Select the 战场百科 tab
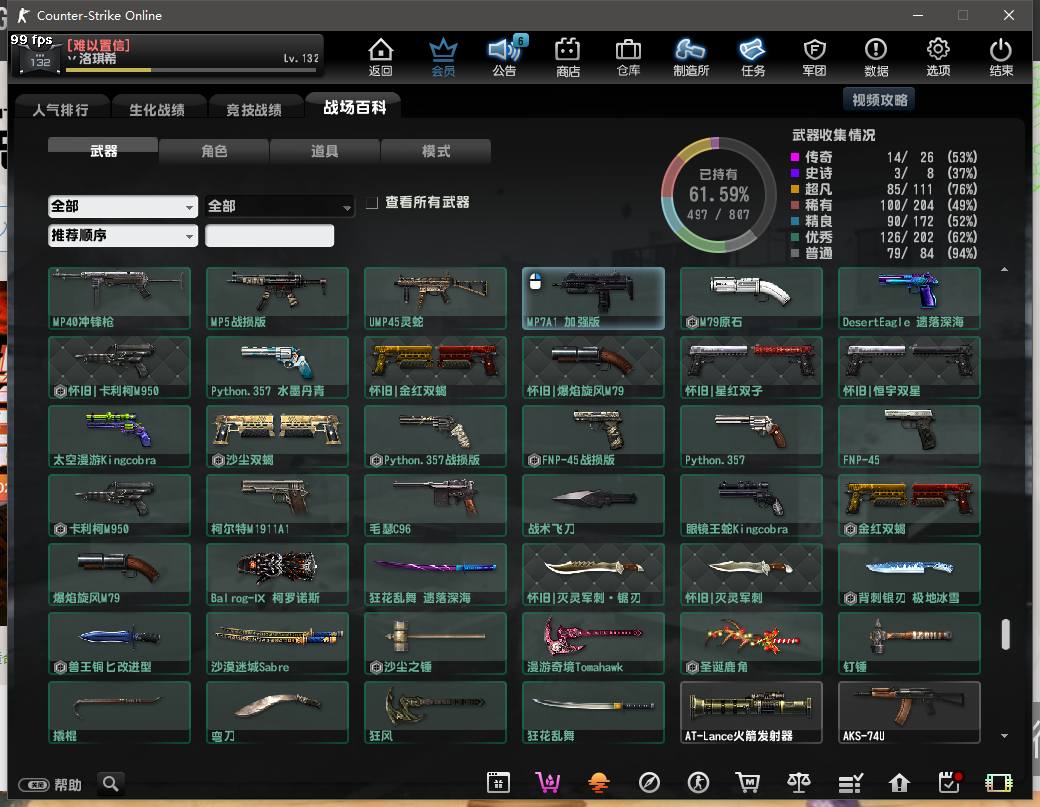Screen dimensions: 1040x807 click(354, 107)
